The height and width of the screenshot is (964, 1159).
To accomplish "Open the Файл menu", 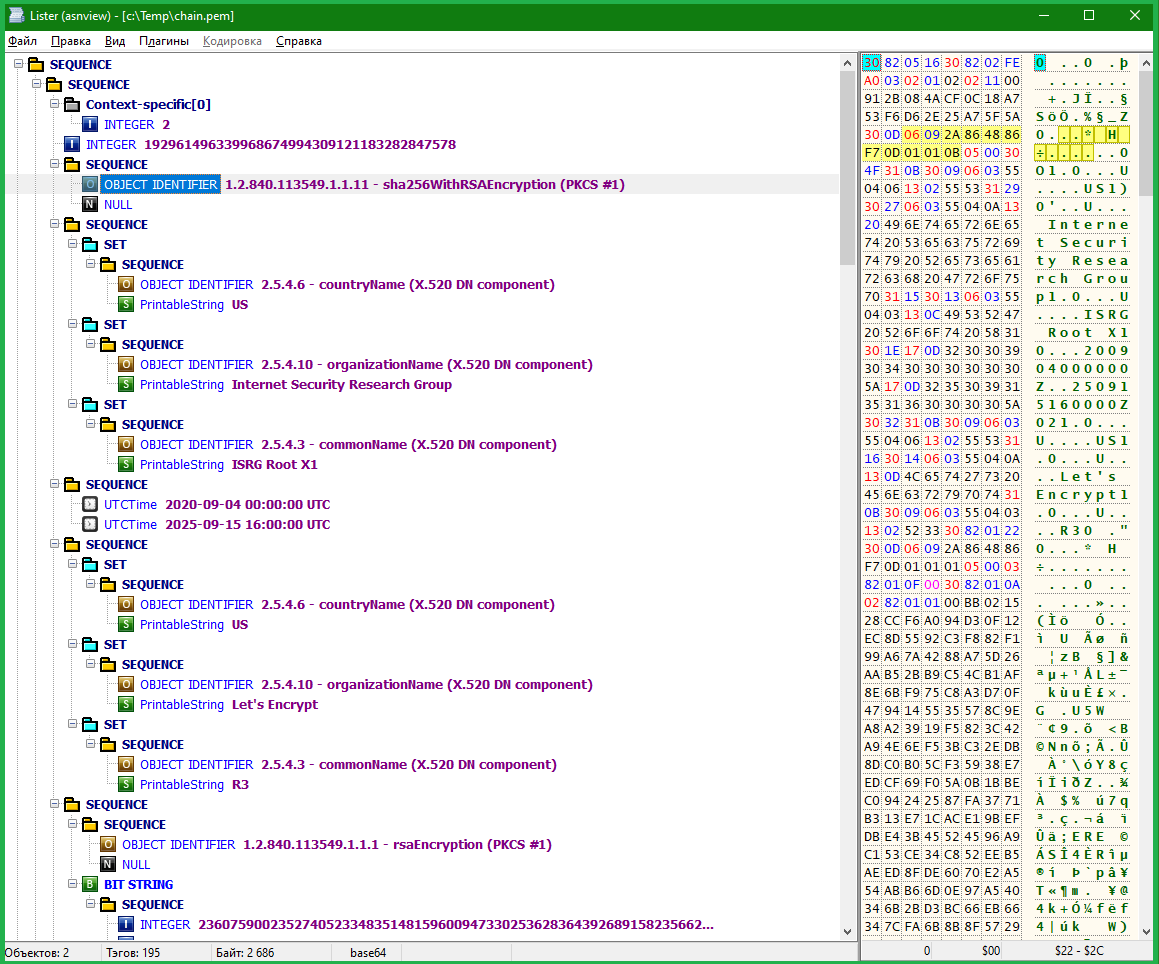I will (22, 41).
